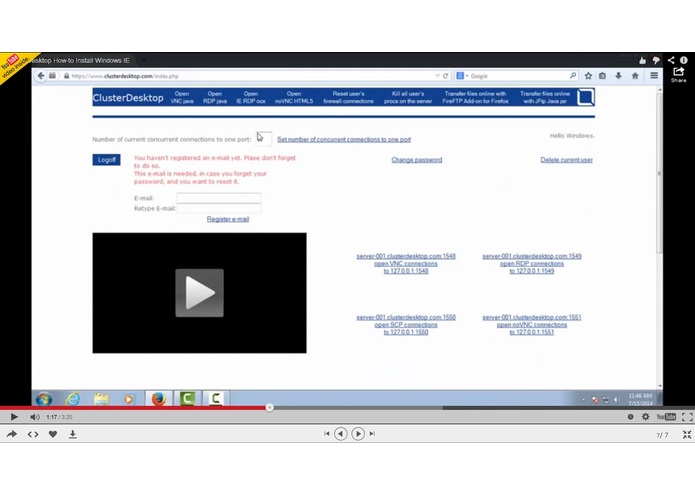695x494 pixels.
Task: Open Firefox from the taskbar
Action: pos(158,399)
